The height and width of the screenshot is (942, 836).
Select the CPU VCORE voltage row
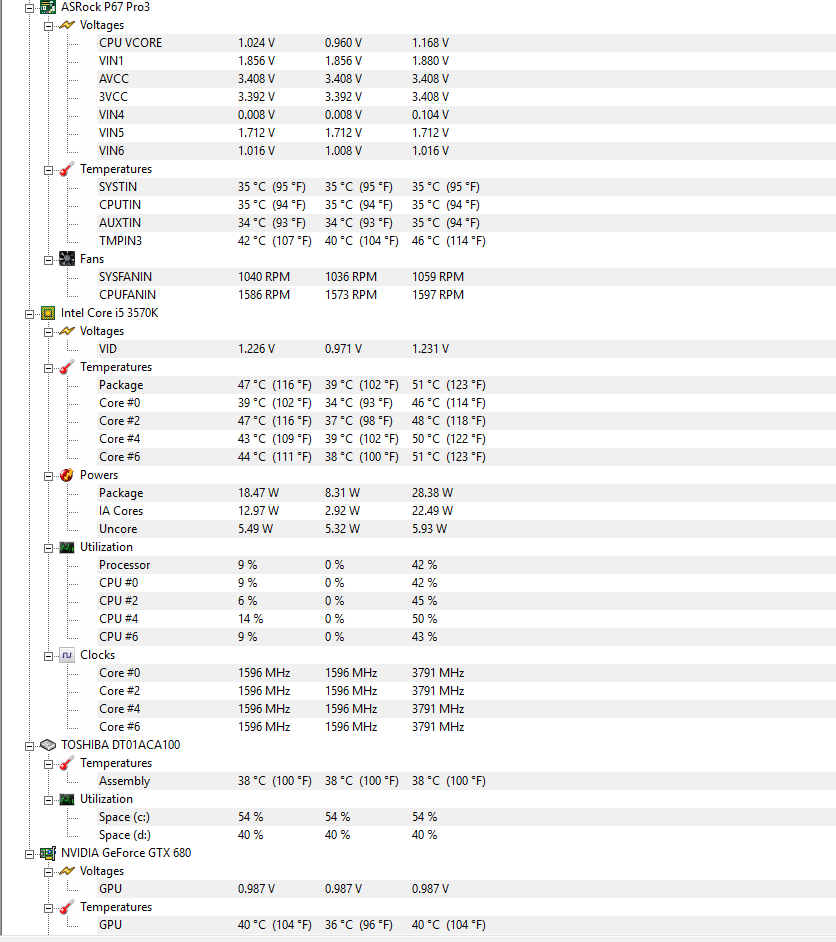[466, 43]
